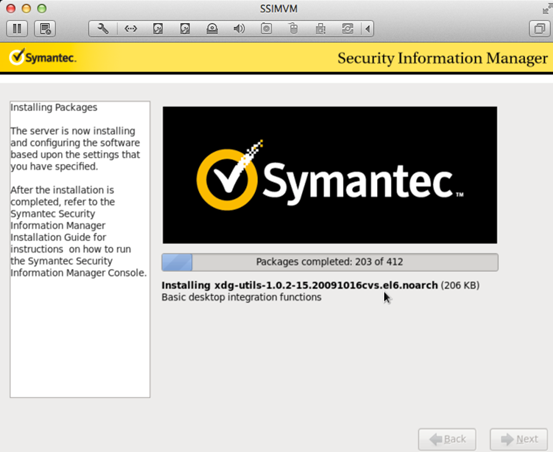The width and height of the screenshot is (553, 452).
Task: Click the green maximize window button
Action: 42,8
